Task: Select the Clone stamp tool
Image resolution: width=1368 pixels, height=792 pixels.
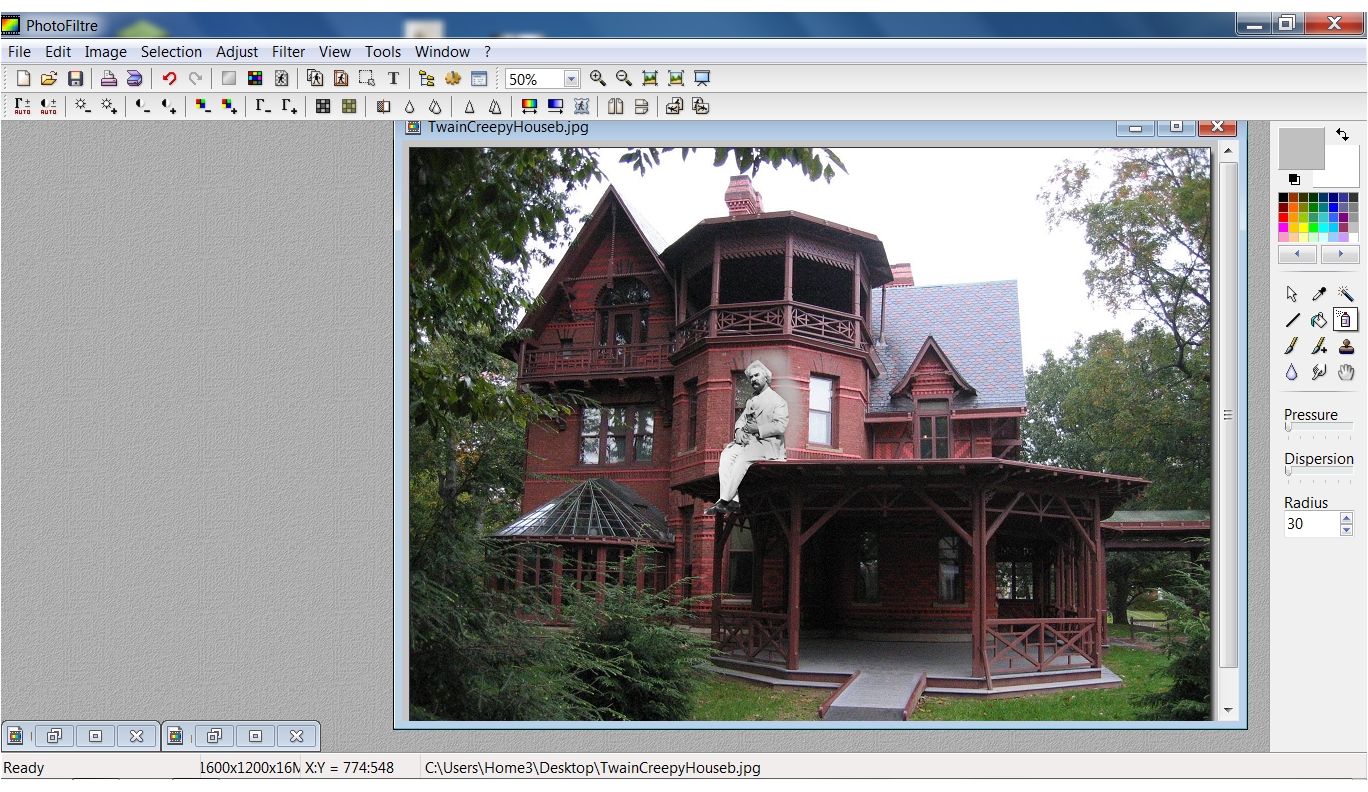Action: click(x=1346, y=346)
